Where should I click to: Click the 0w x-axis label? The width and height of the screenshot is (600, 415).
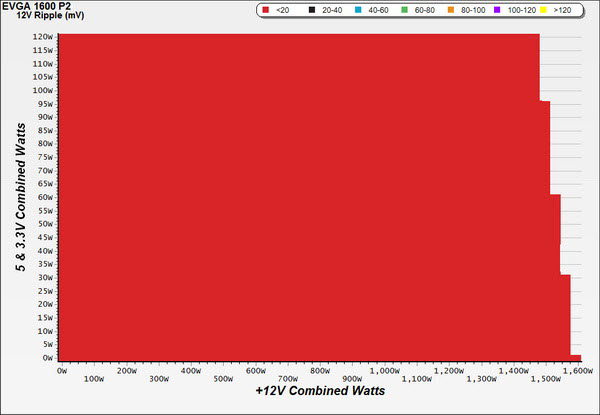(62, 371)
